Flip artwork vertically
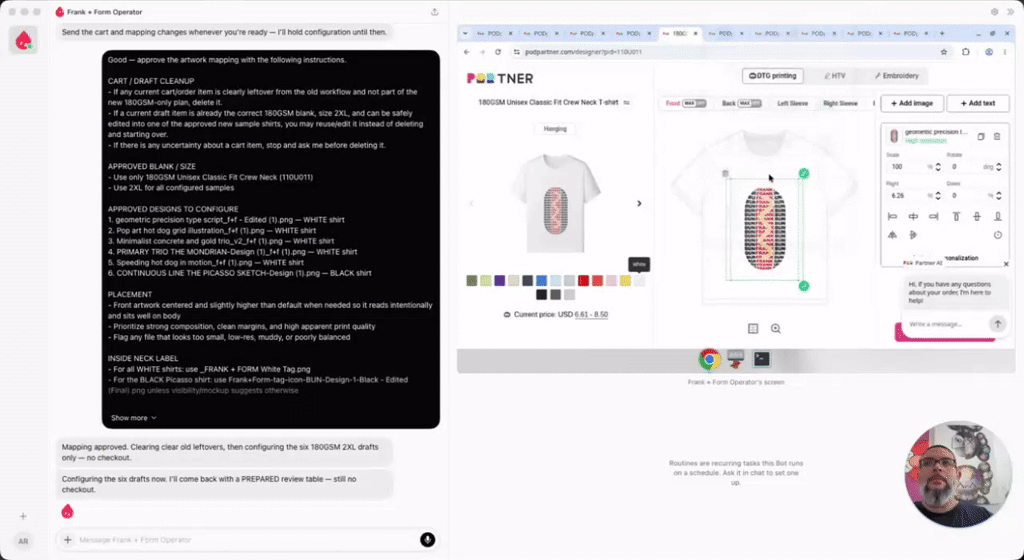This screenshot has height=560, width=1024. tap(913, 235)
